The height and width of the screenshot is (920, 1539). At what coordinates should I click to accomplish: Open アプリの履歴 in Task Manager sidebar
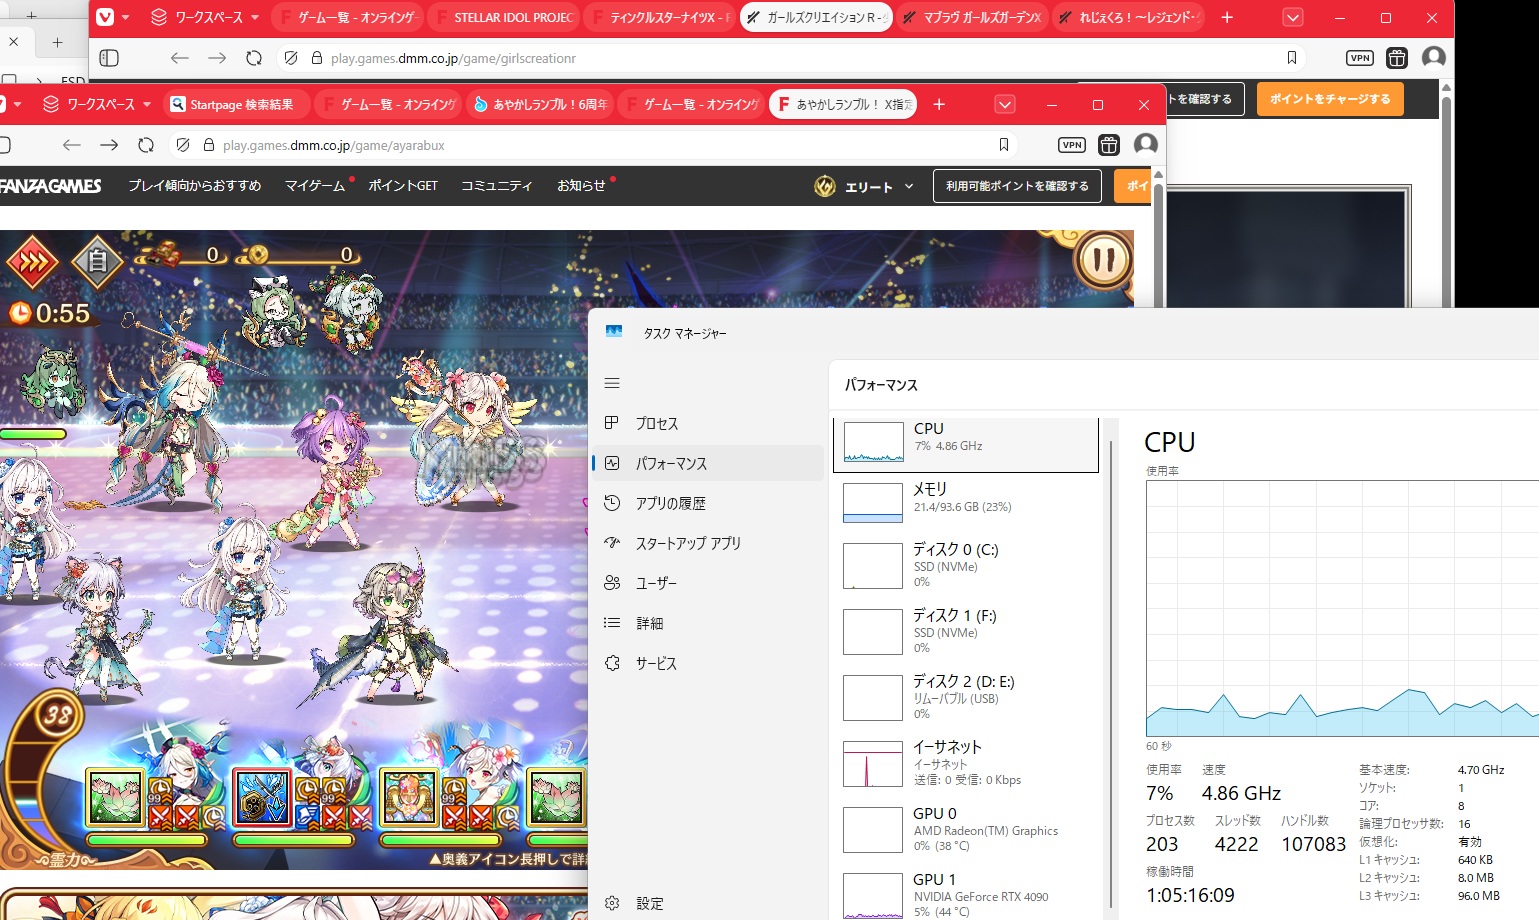click(x=670, y=504)
